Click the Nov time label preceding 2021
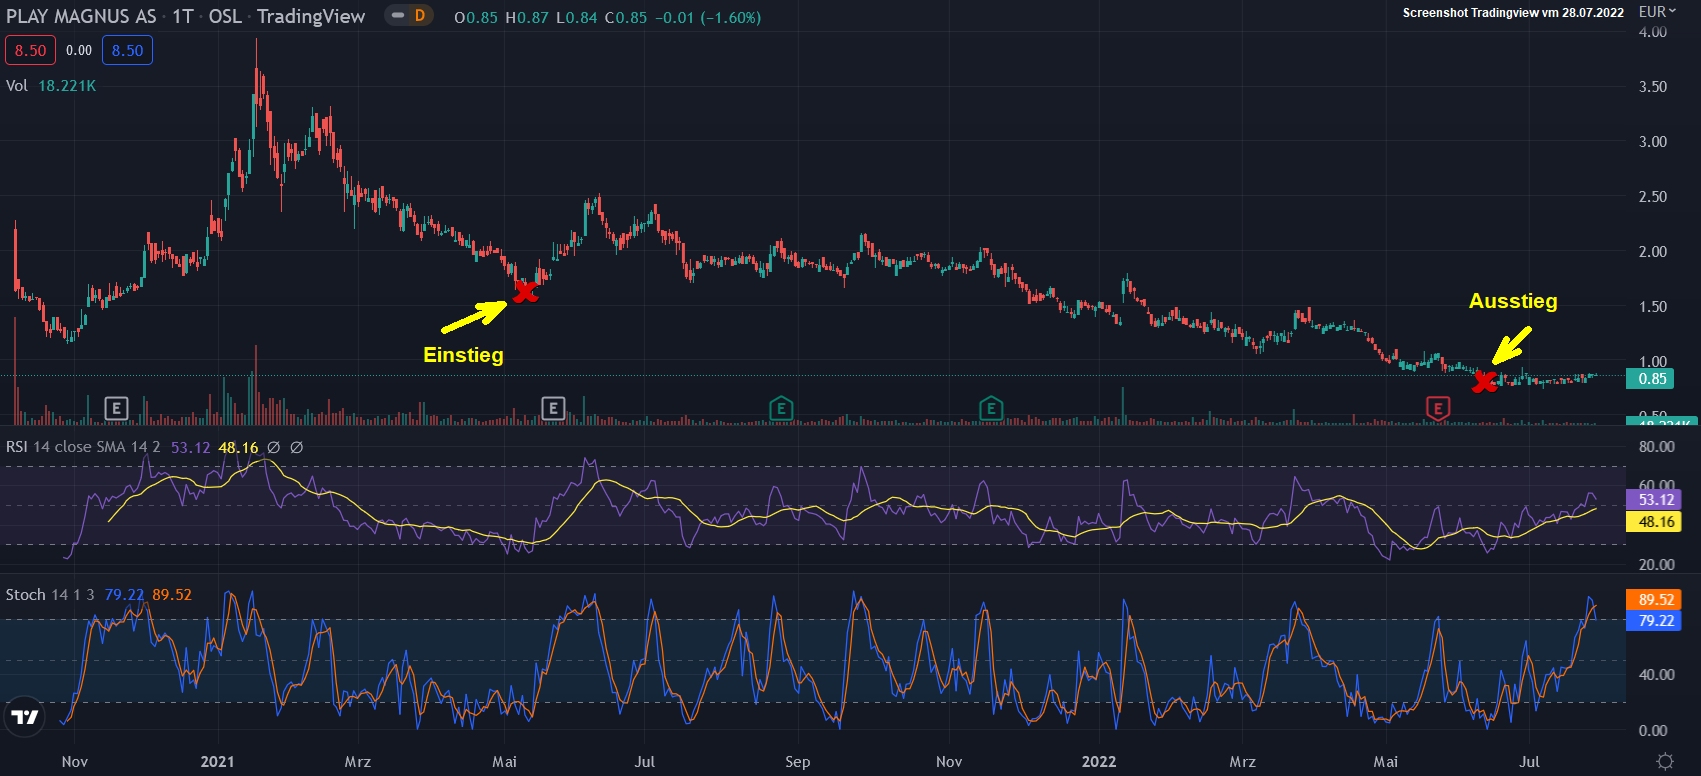The height and width of the screenshot is (776, 1701). pos(75,762)
